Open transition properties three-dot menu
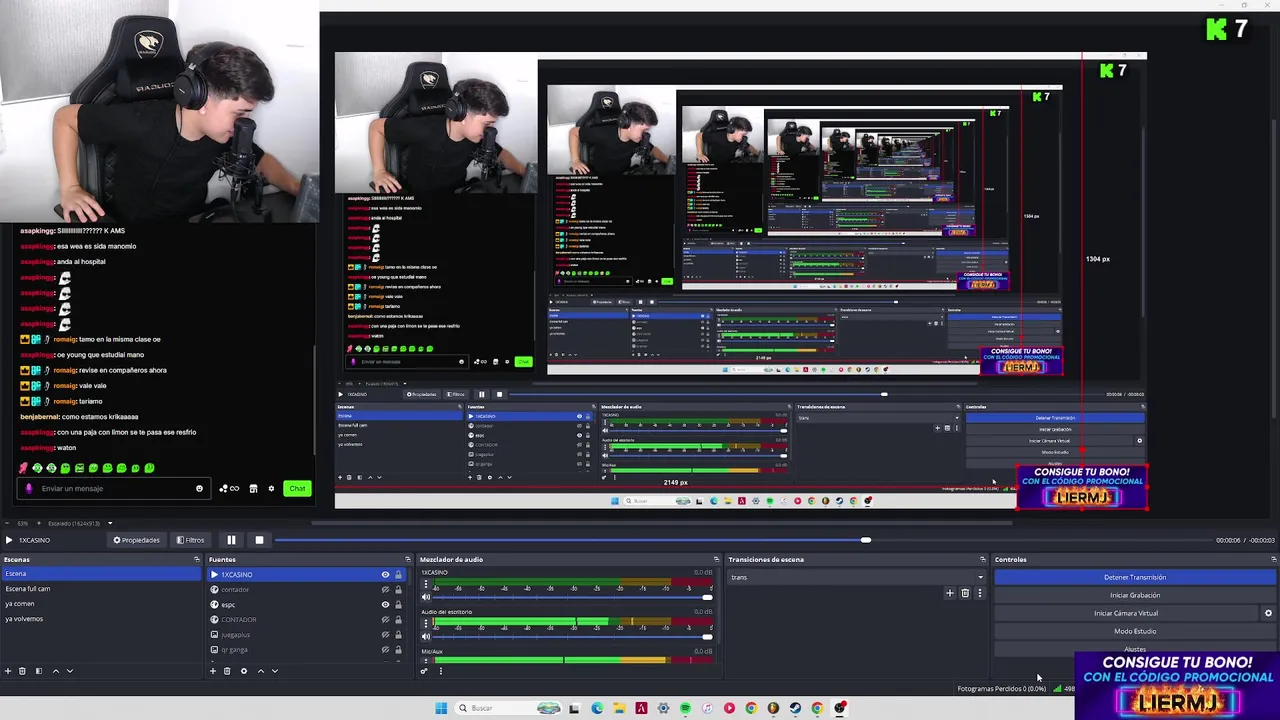The height and width of the screenshot is (720, 1280). (979, 593)
